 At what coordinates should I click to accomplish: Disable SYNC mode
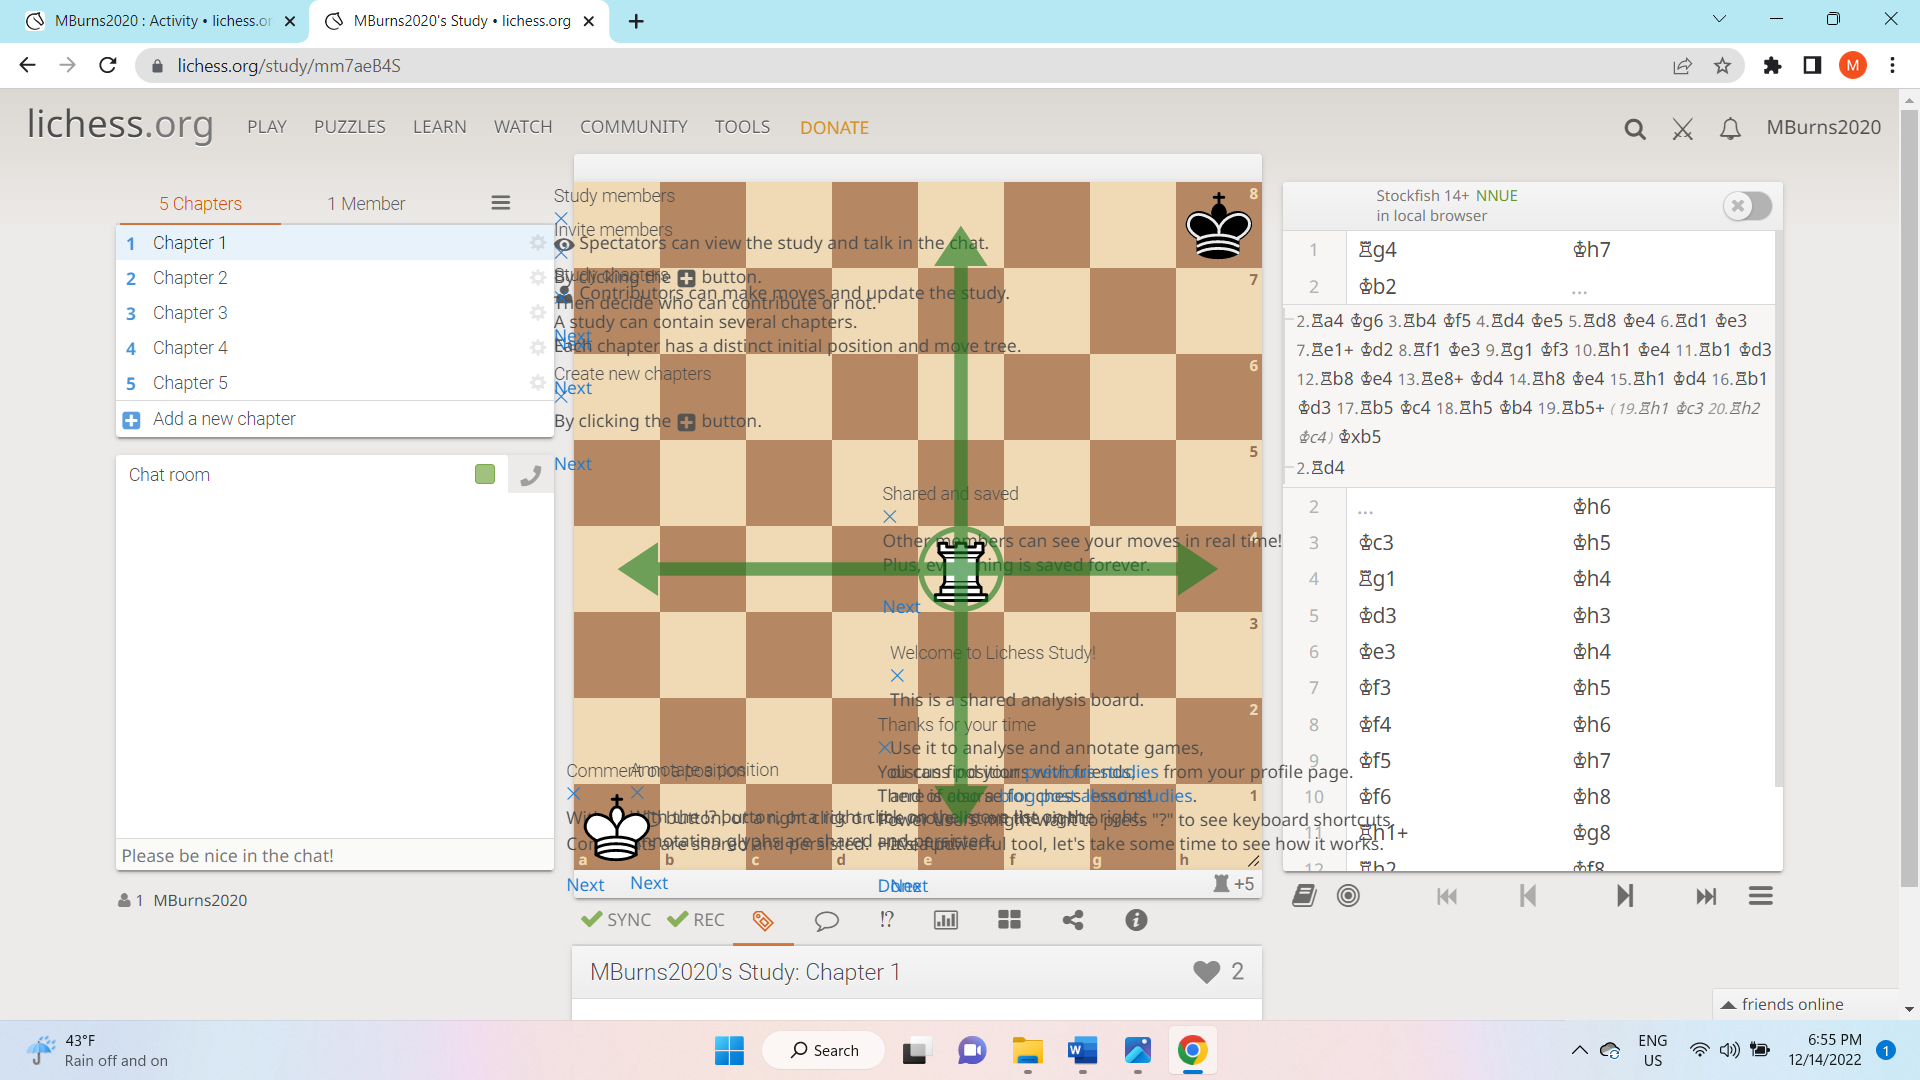tap(615, 919)
